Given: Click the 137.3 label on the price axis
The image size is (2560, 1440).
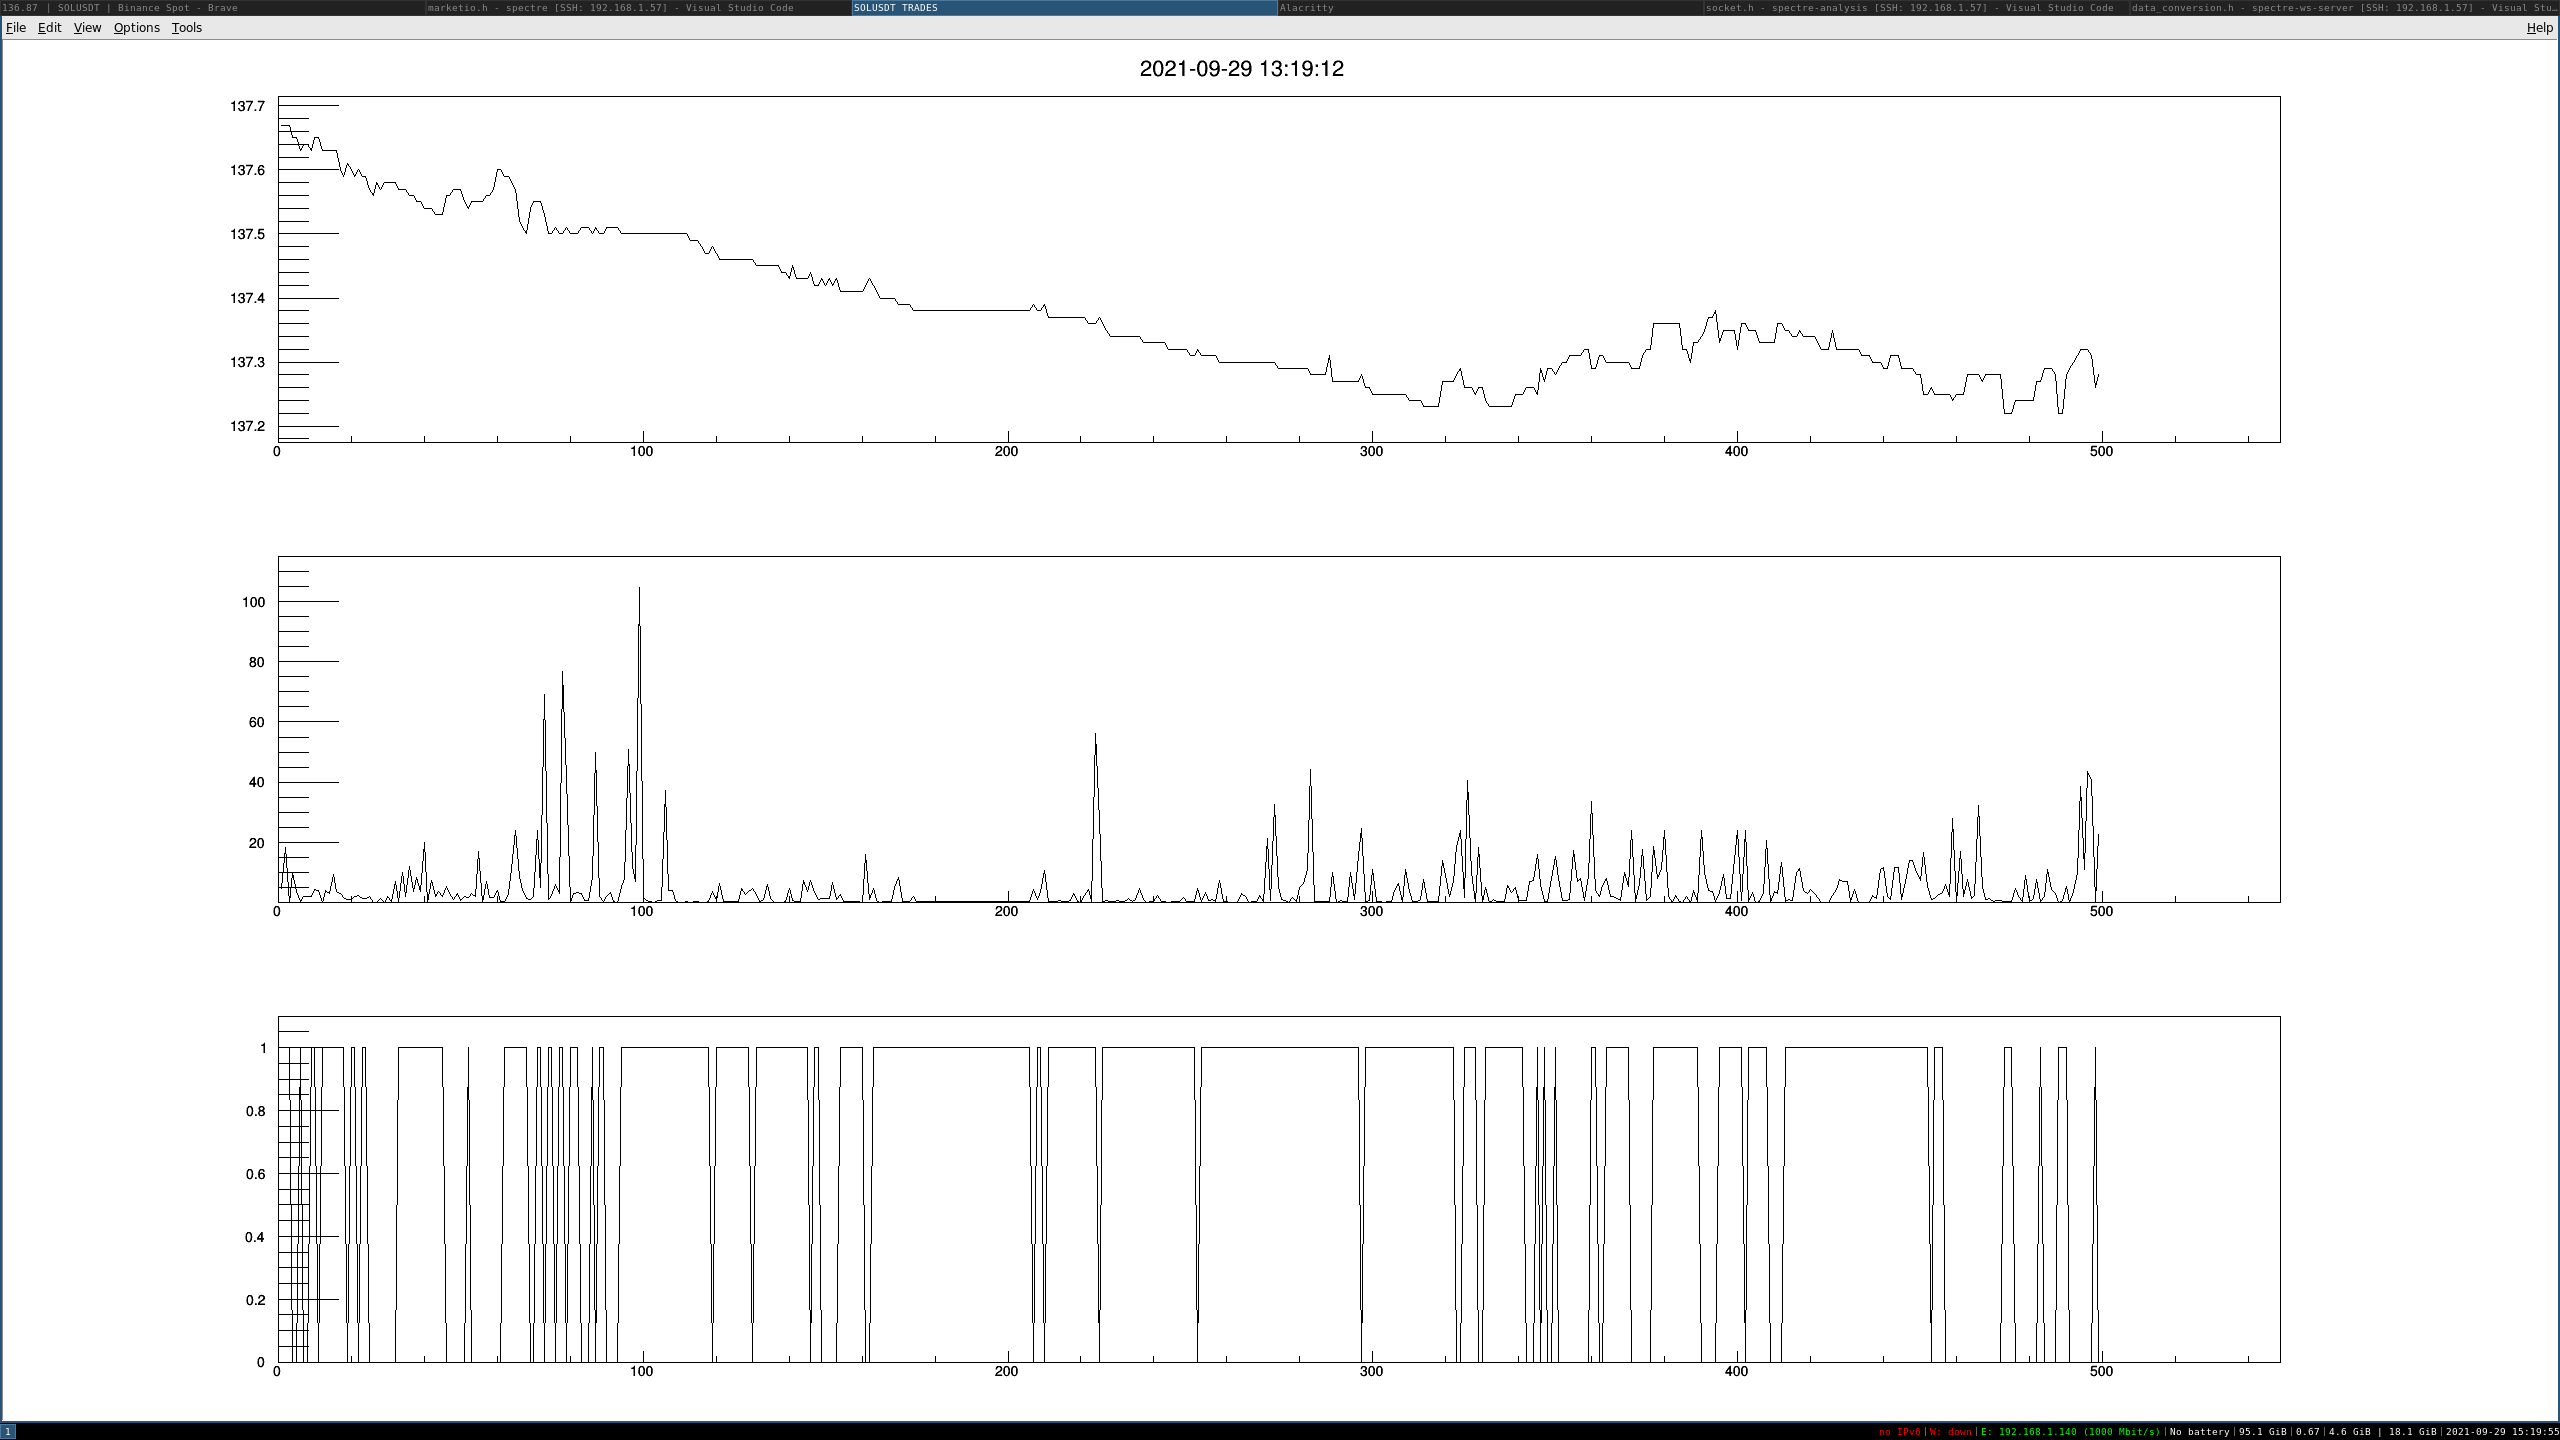Looking at the screenshot, I should click(x=248, y=362).
